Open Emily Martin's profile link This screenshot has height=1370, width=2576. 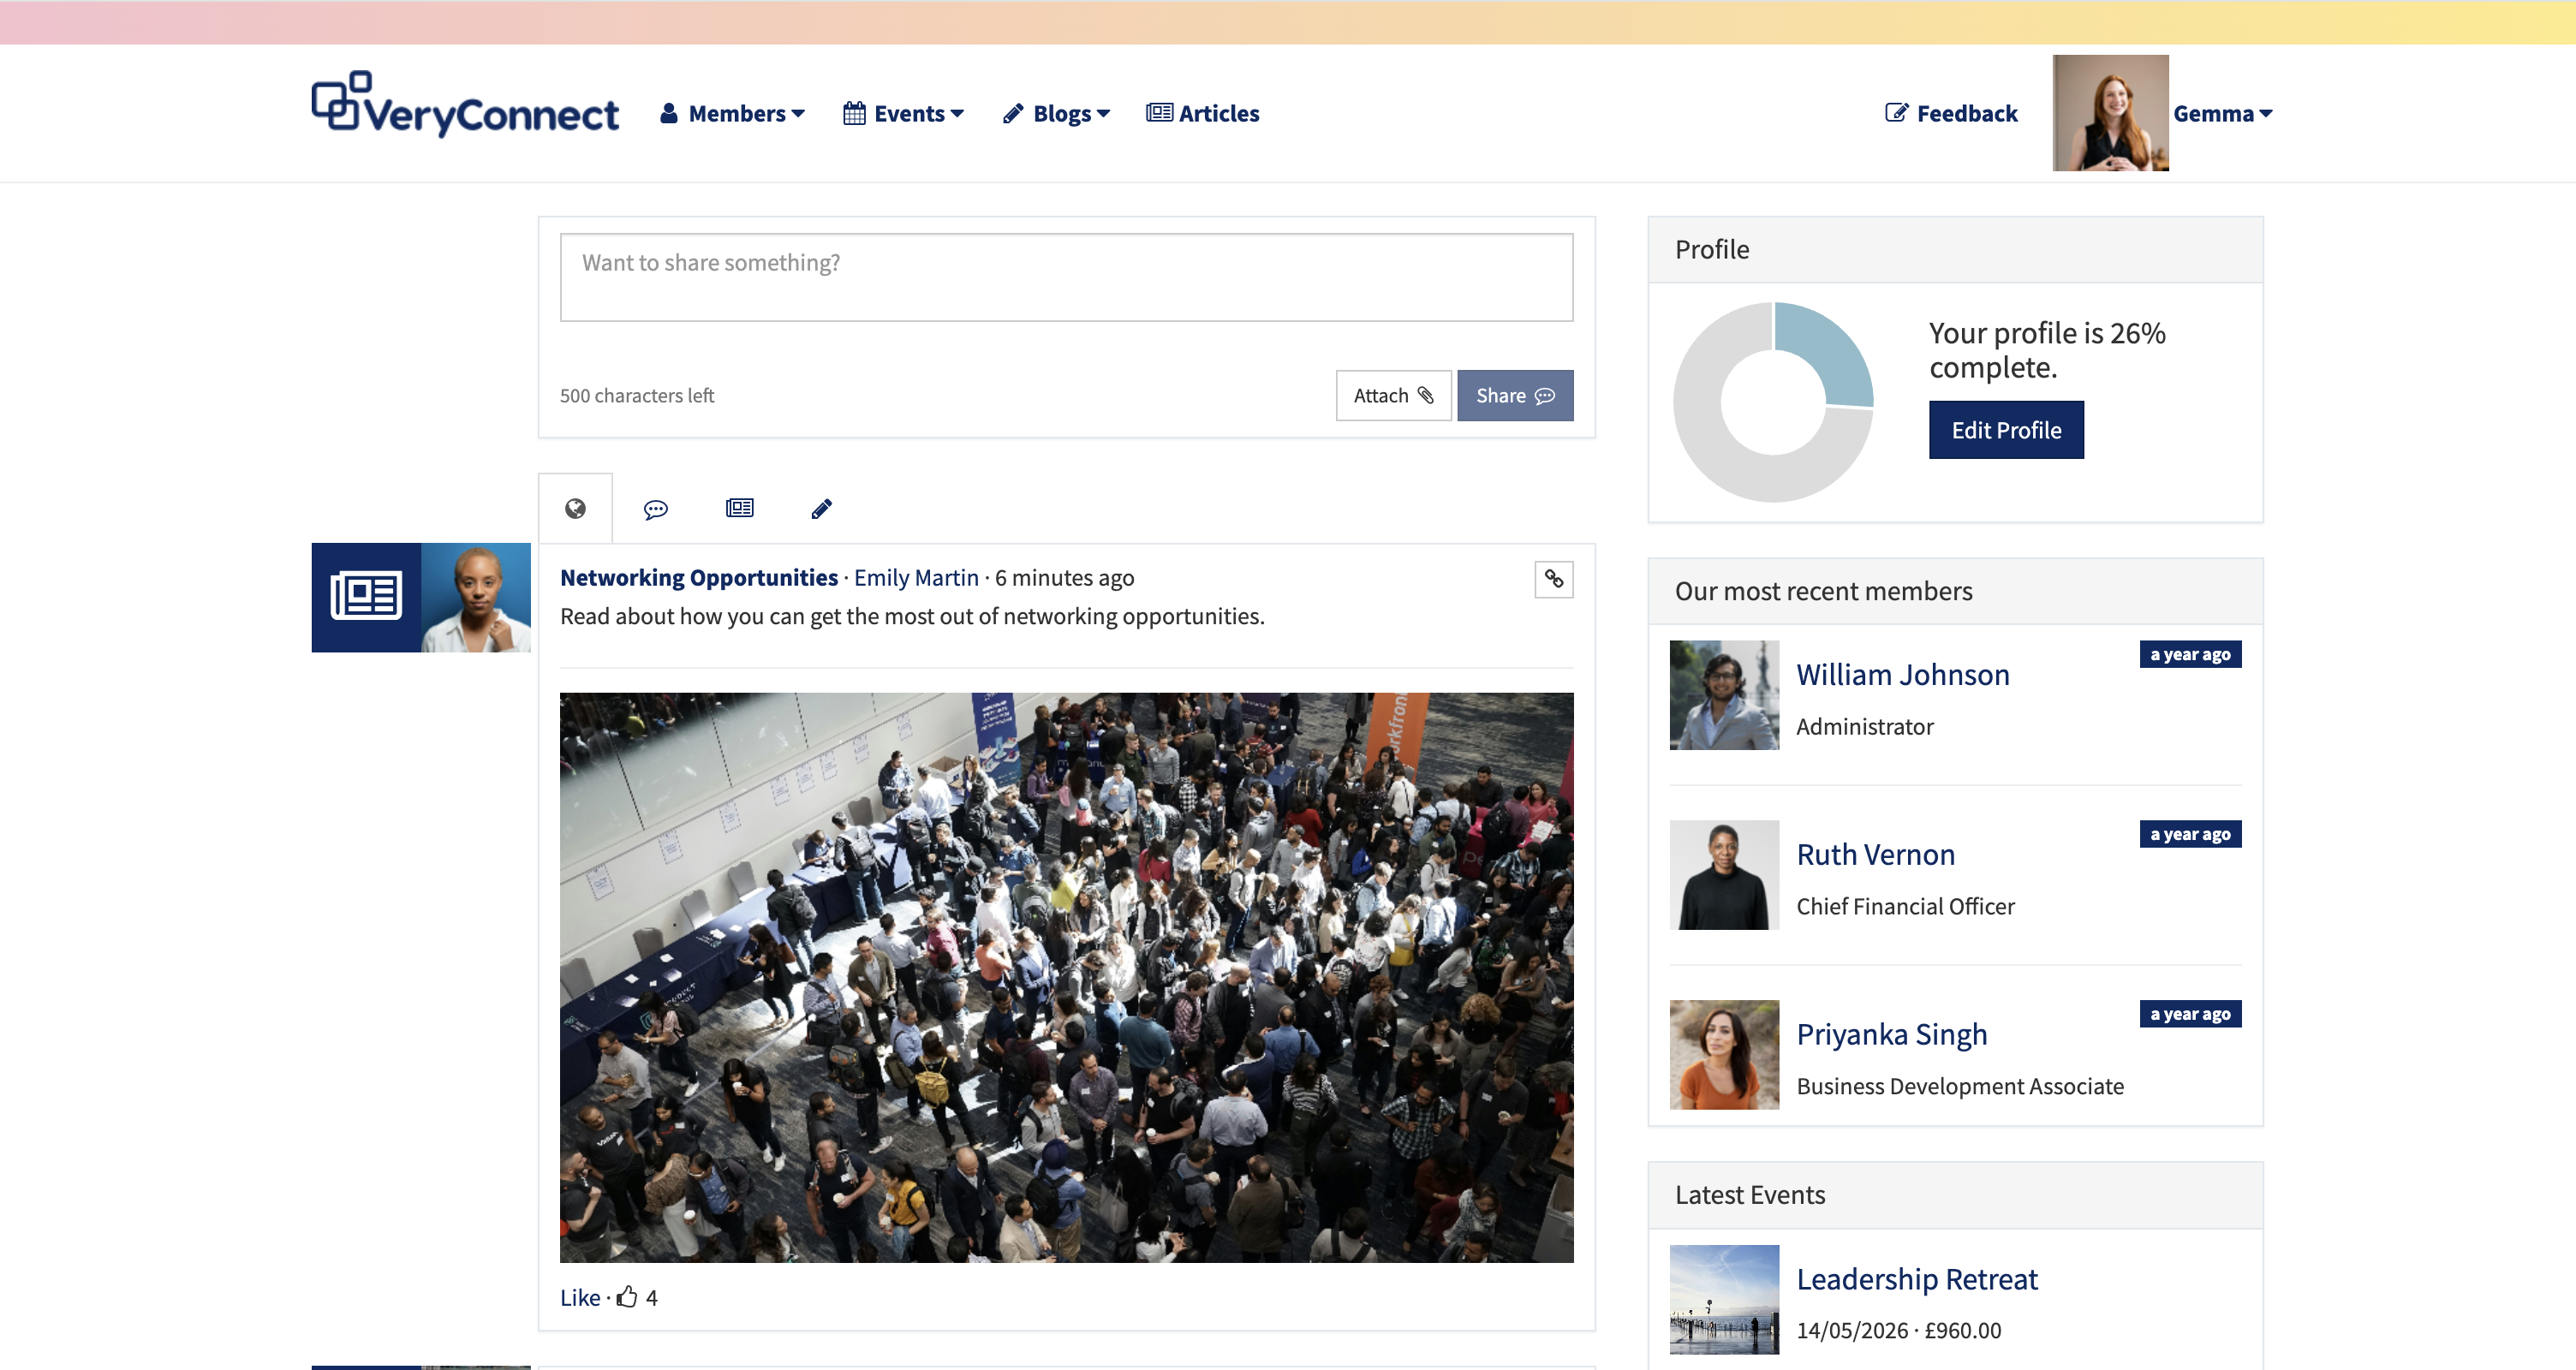click(916, 577)
